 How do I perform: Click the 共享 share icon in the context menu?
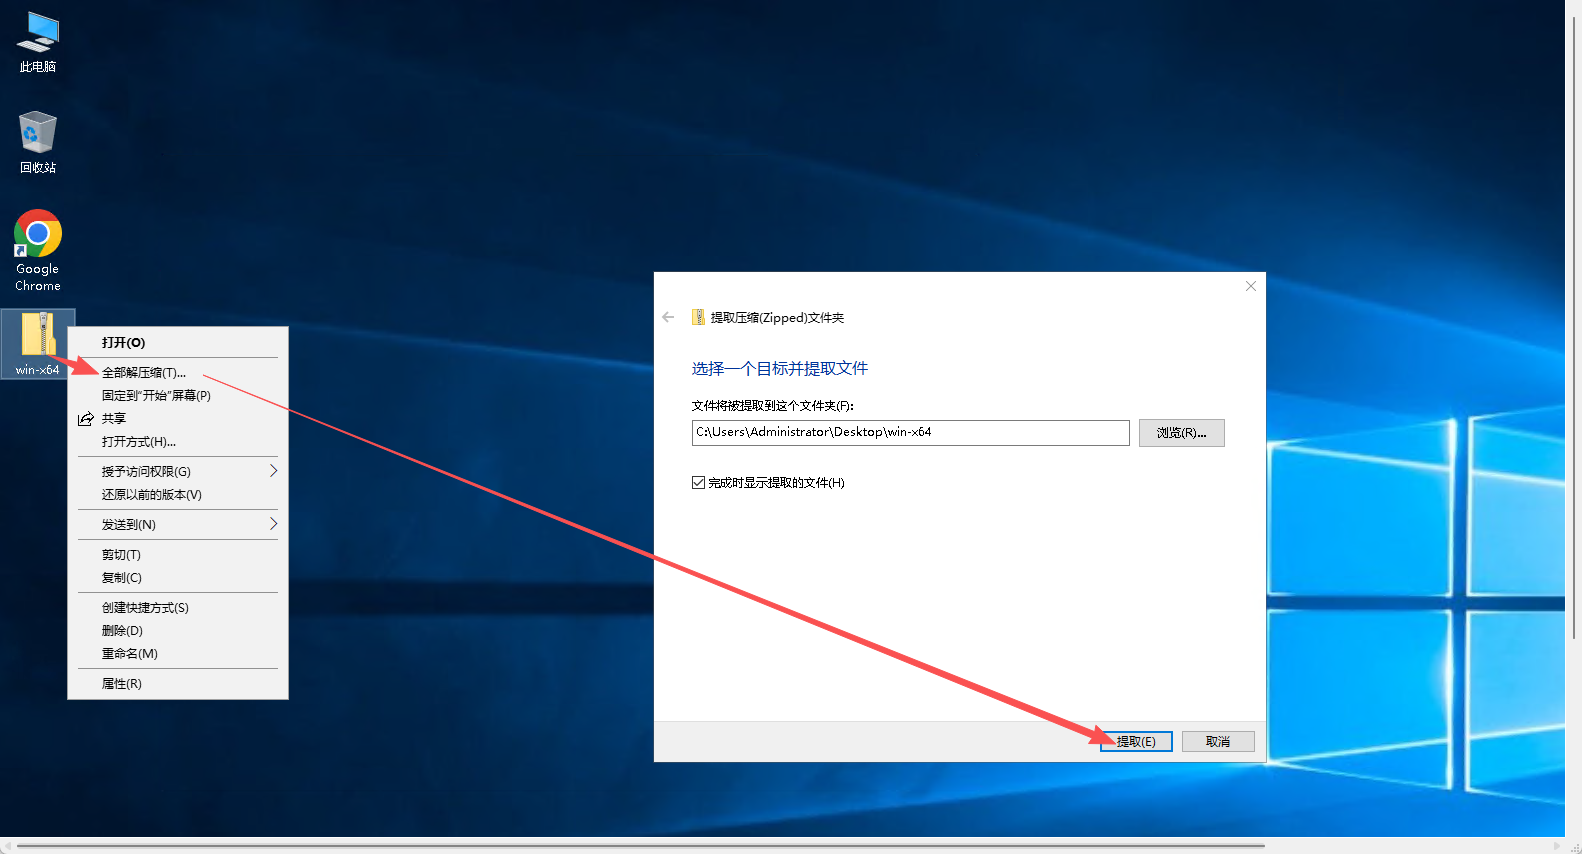[x=86, y=419]
